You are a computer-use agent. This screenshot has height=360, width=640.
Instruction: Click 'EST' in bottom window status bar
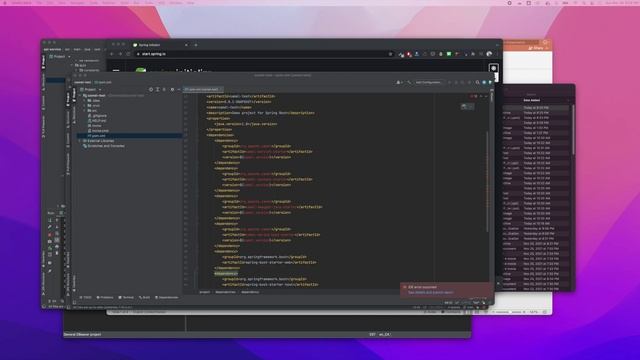pyautogui.click(x=372, y=335)
